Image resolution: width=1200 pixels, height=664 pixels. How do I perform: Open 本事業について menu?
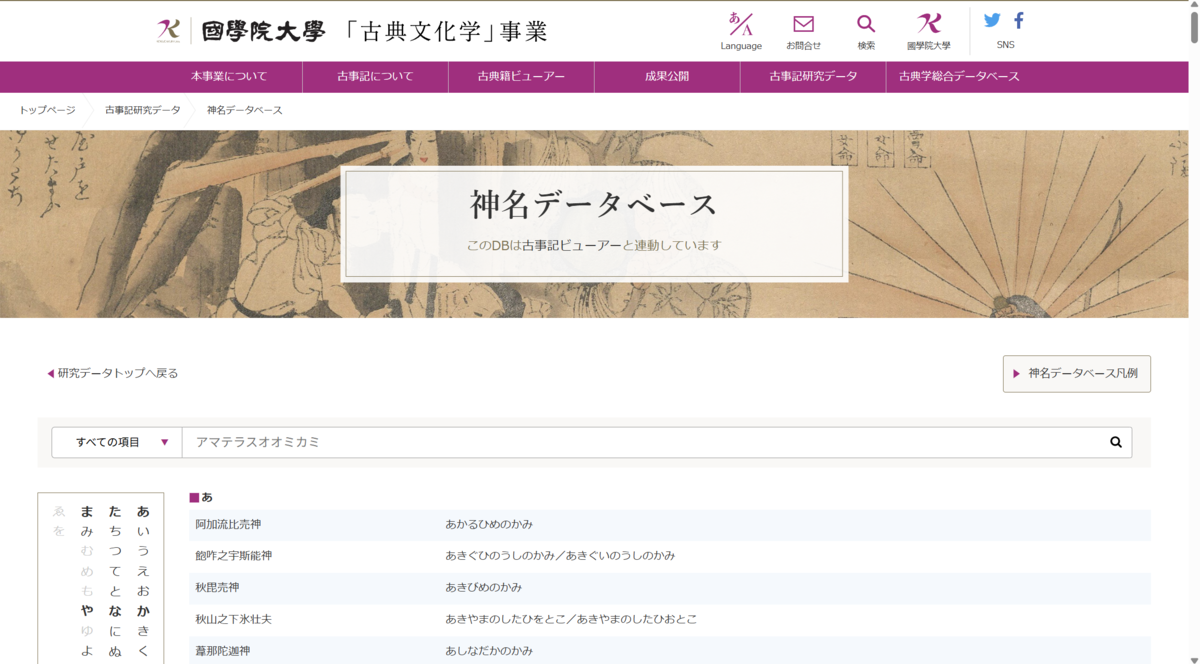229,76
